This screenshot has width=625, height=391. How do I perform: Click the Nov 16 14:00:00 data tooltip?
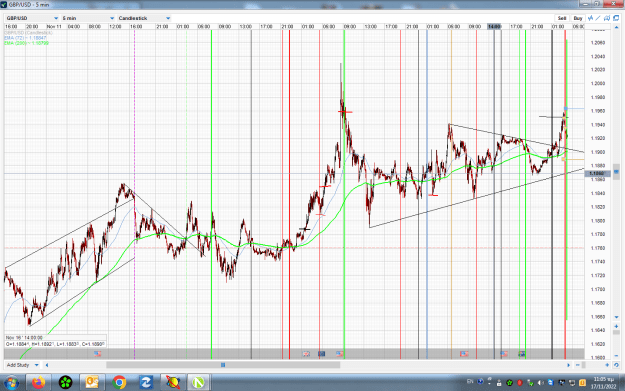coord(55,341)
